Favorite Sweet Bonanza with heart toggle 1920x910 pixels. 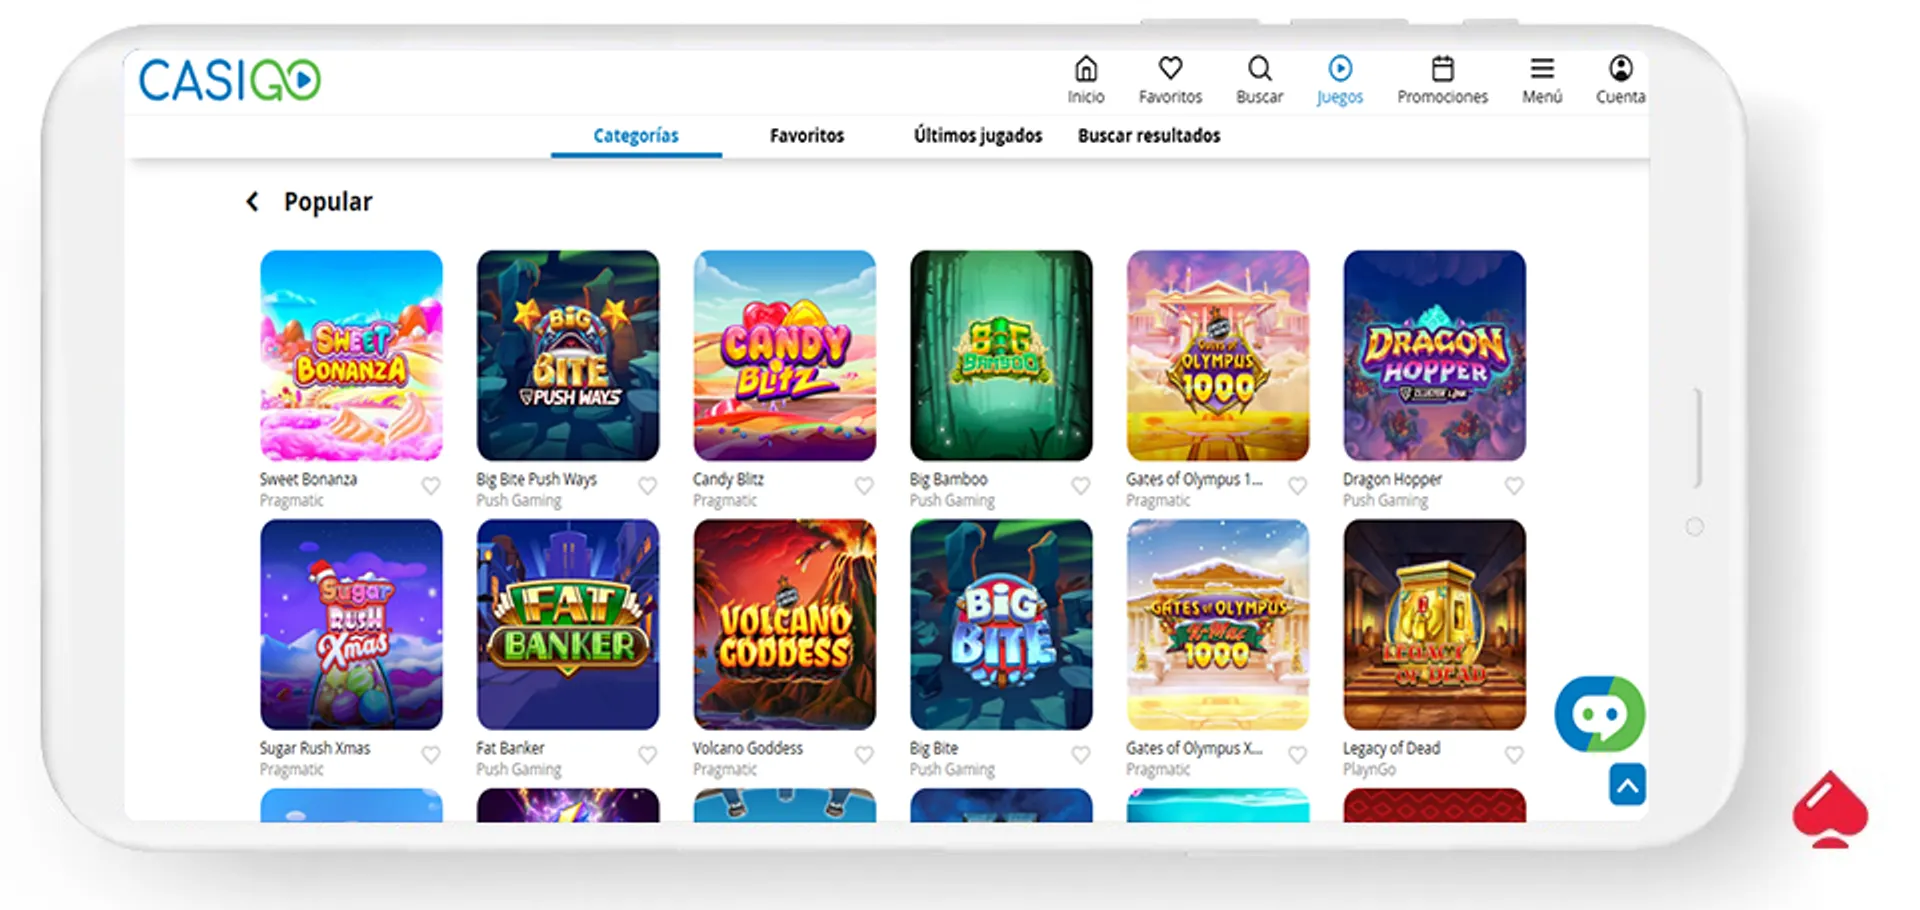(431, 486)
